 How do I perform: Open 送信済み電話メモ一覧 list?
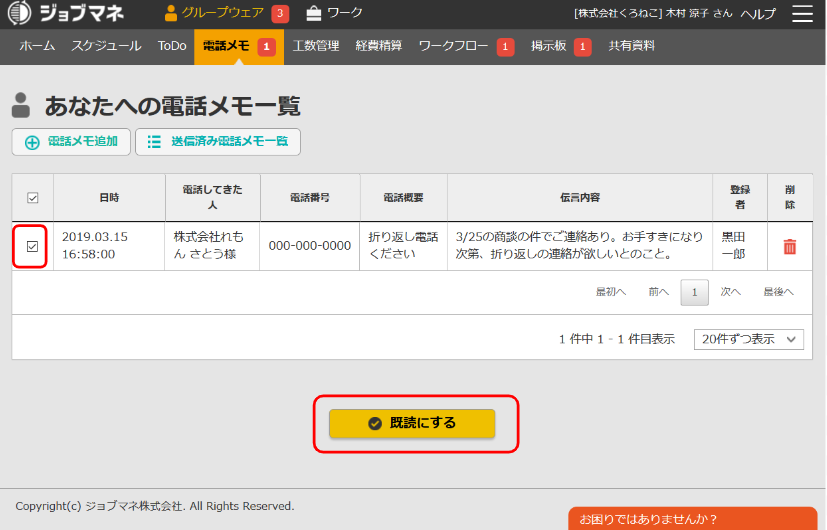[x=218, y=142]
